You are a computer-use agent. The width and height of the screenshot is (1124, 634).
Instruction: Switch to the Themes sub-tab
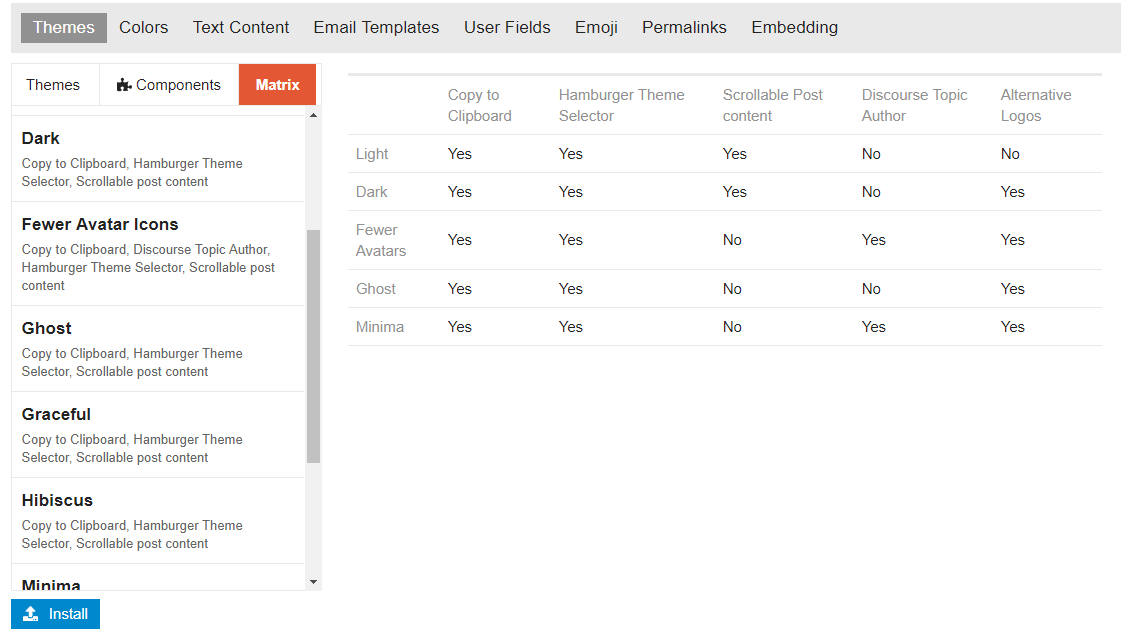pyautogui.click(x=53, y=85)
